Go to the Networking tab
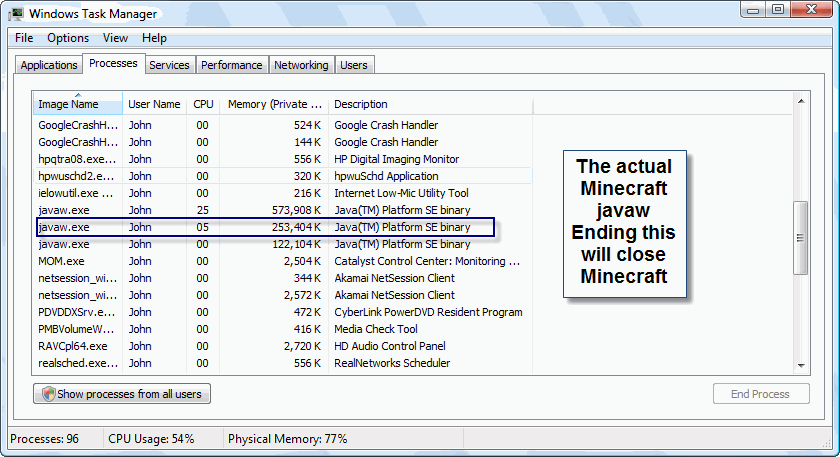840x457 pixels. pyautogui.click(x=301, y=65)
